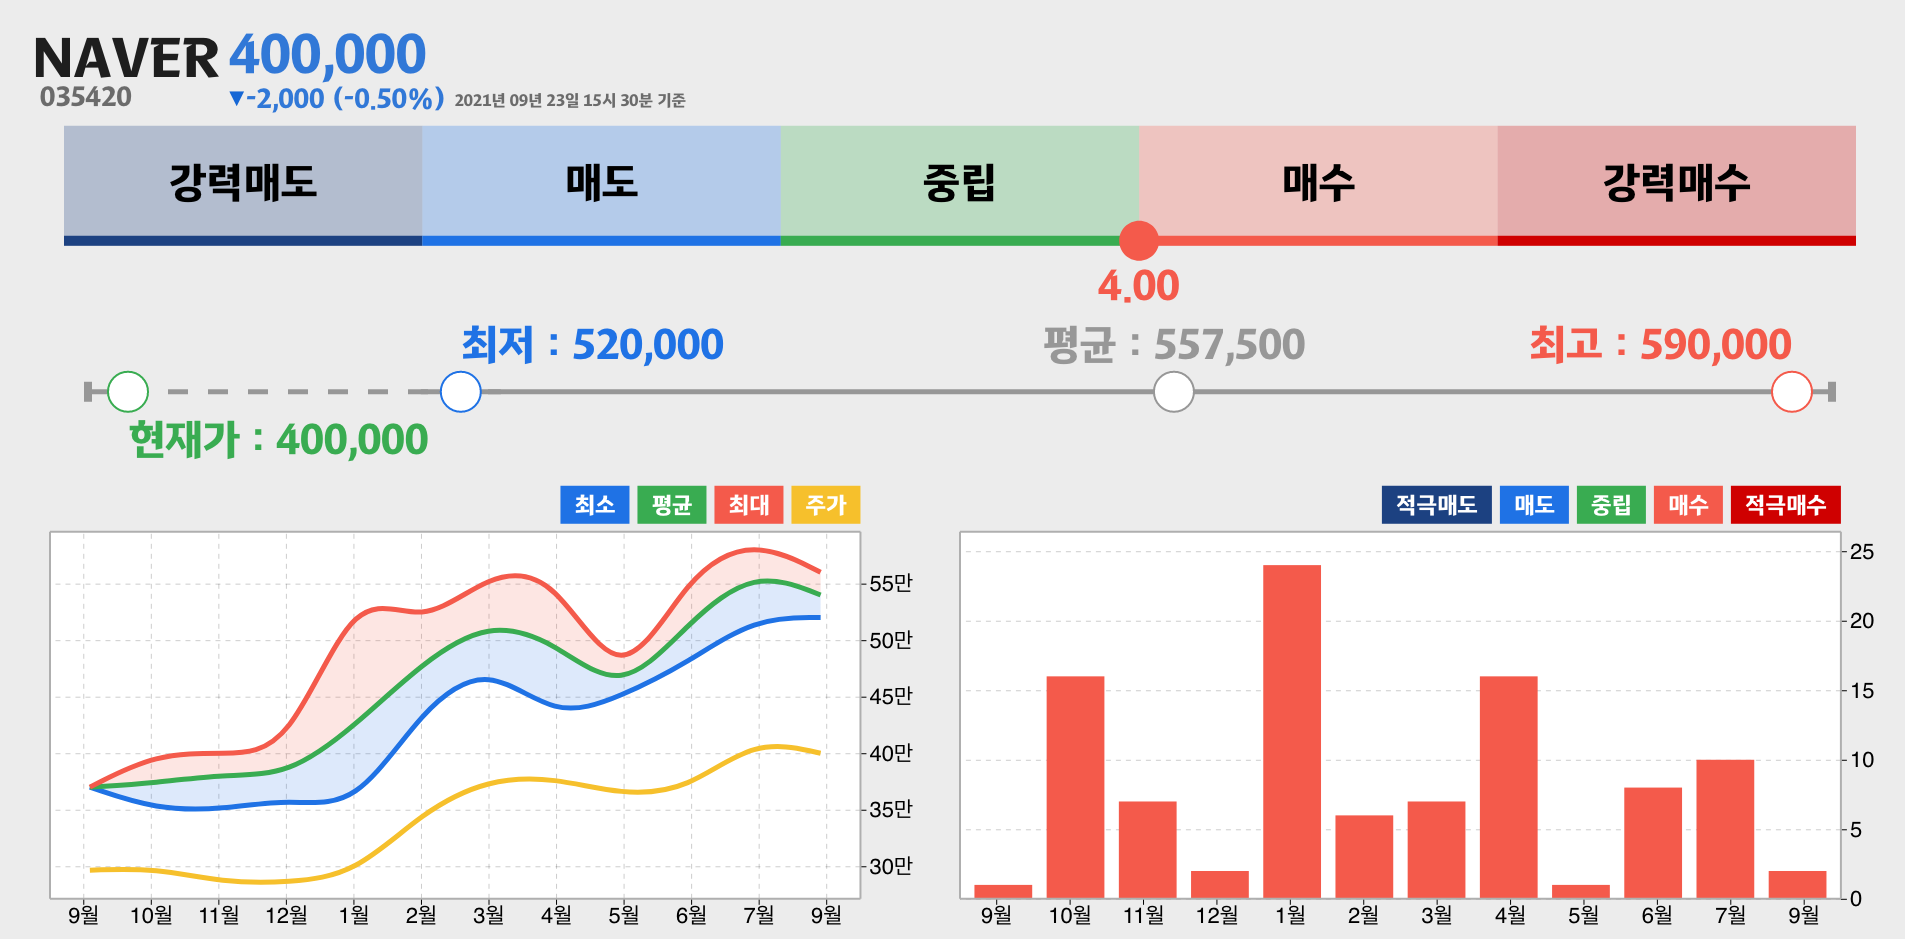The width and height of the screenshot is (1920, 939).
Task: Click the timestamp 2021년 09년 23일 15시 30분 기준
Action: [570, 100]
